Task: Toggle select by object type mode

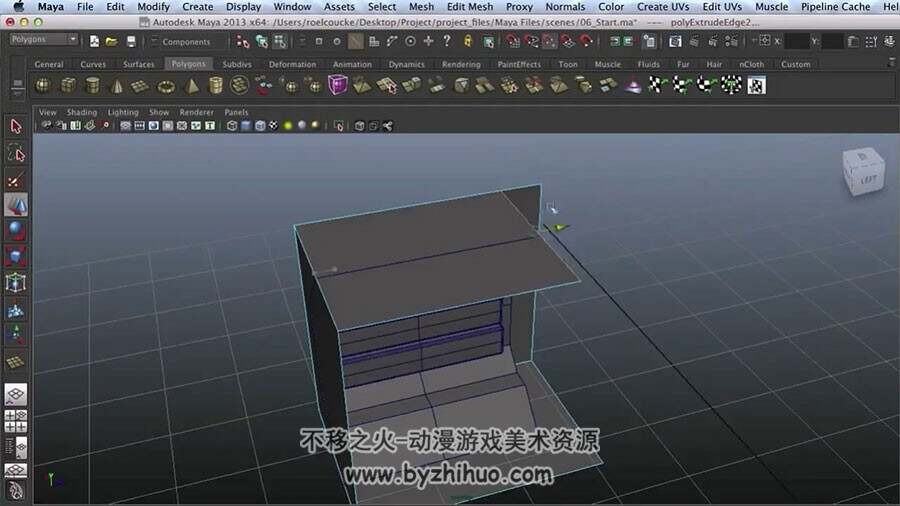Action: pos(261,42)
